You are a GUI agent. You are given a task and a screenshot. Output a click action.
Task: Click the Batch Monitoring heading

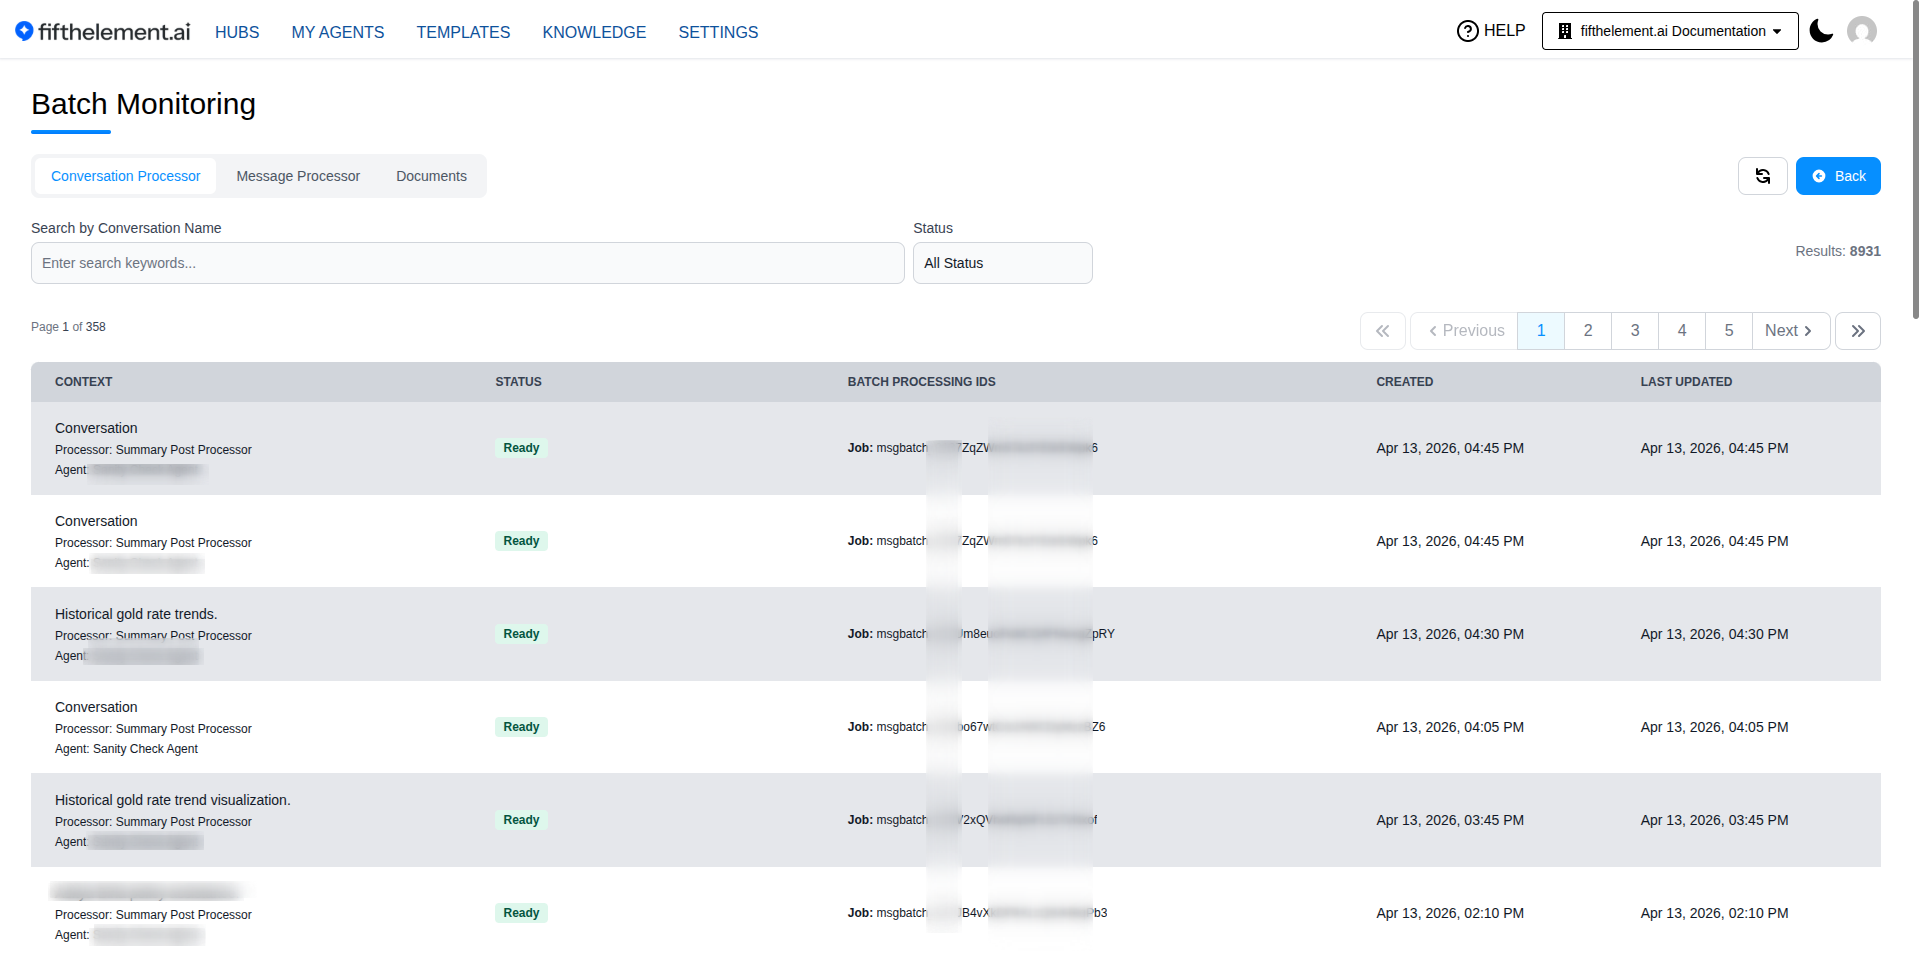pyautogui.click(x=143, y=104)
